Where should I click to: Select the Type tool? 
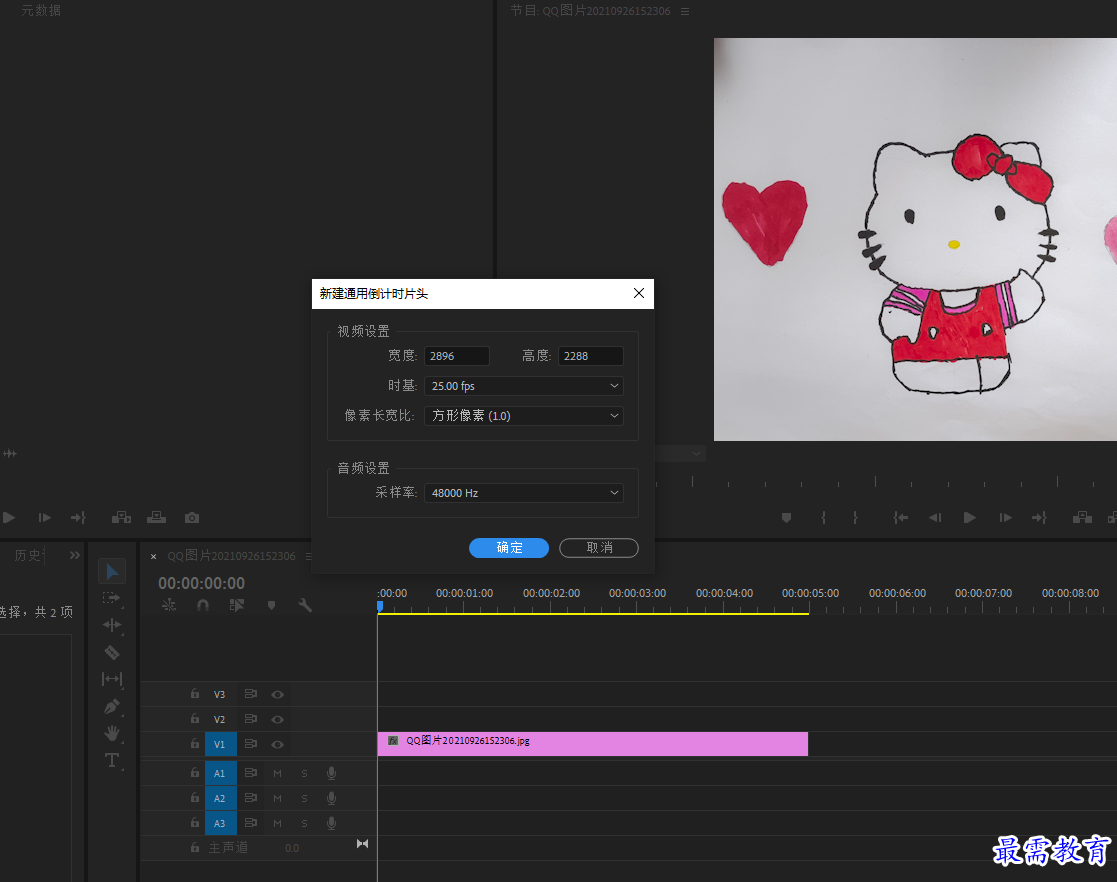pyautogui.click(x=112, y=760)
